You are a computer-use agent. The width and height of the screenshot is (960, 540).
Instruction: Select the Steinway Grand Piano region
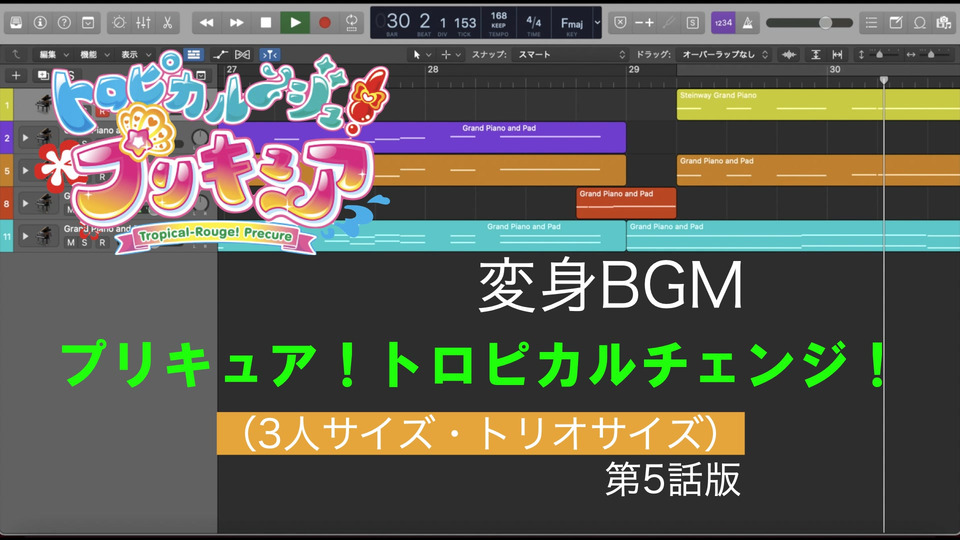[x=818, y=104]
